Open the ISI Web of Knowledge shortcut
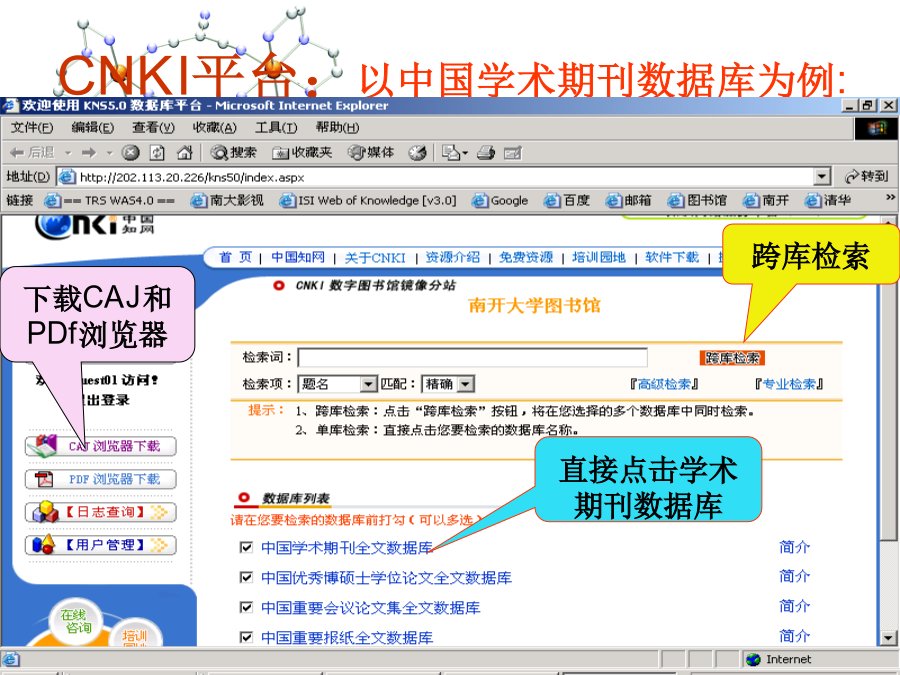Screen dimensions: 900x675 coord(368,200)
